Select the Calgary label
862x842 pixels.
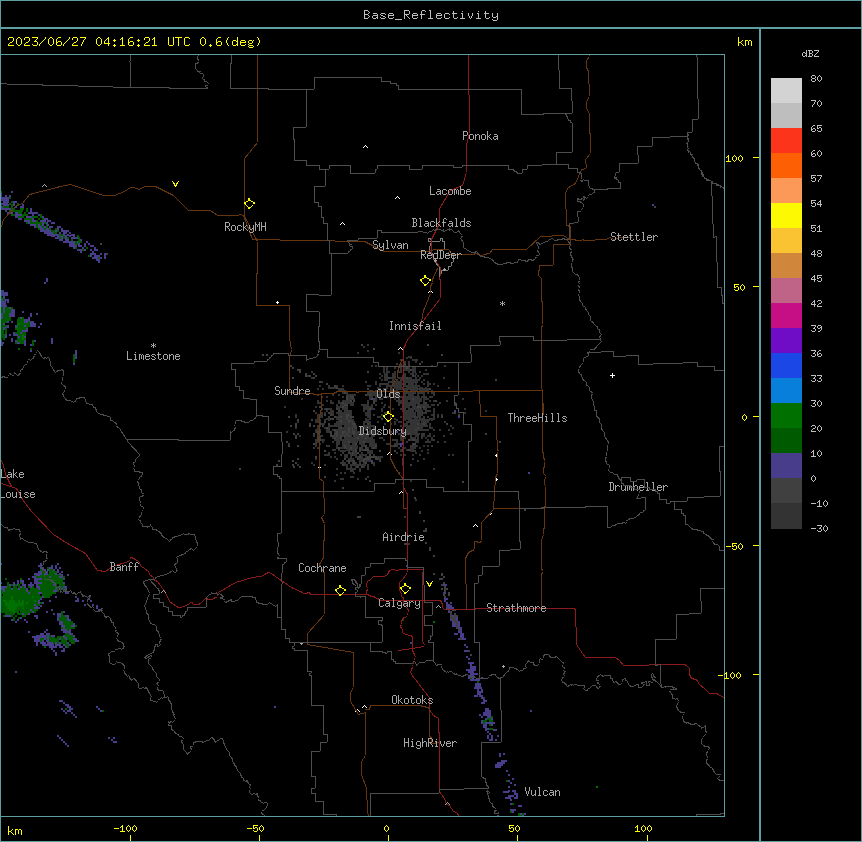[x=399, y=603]
